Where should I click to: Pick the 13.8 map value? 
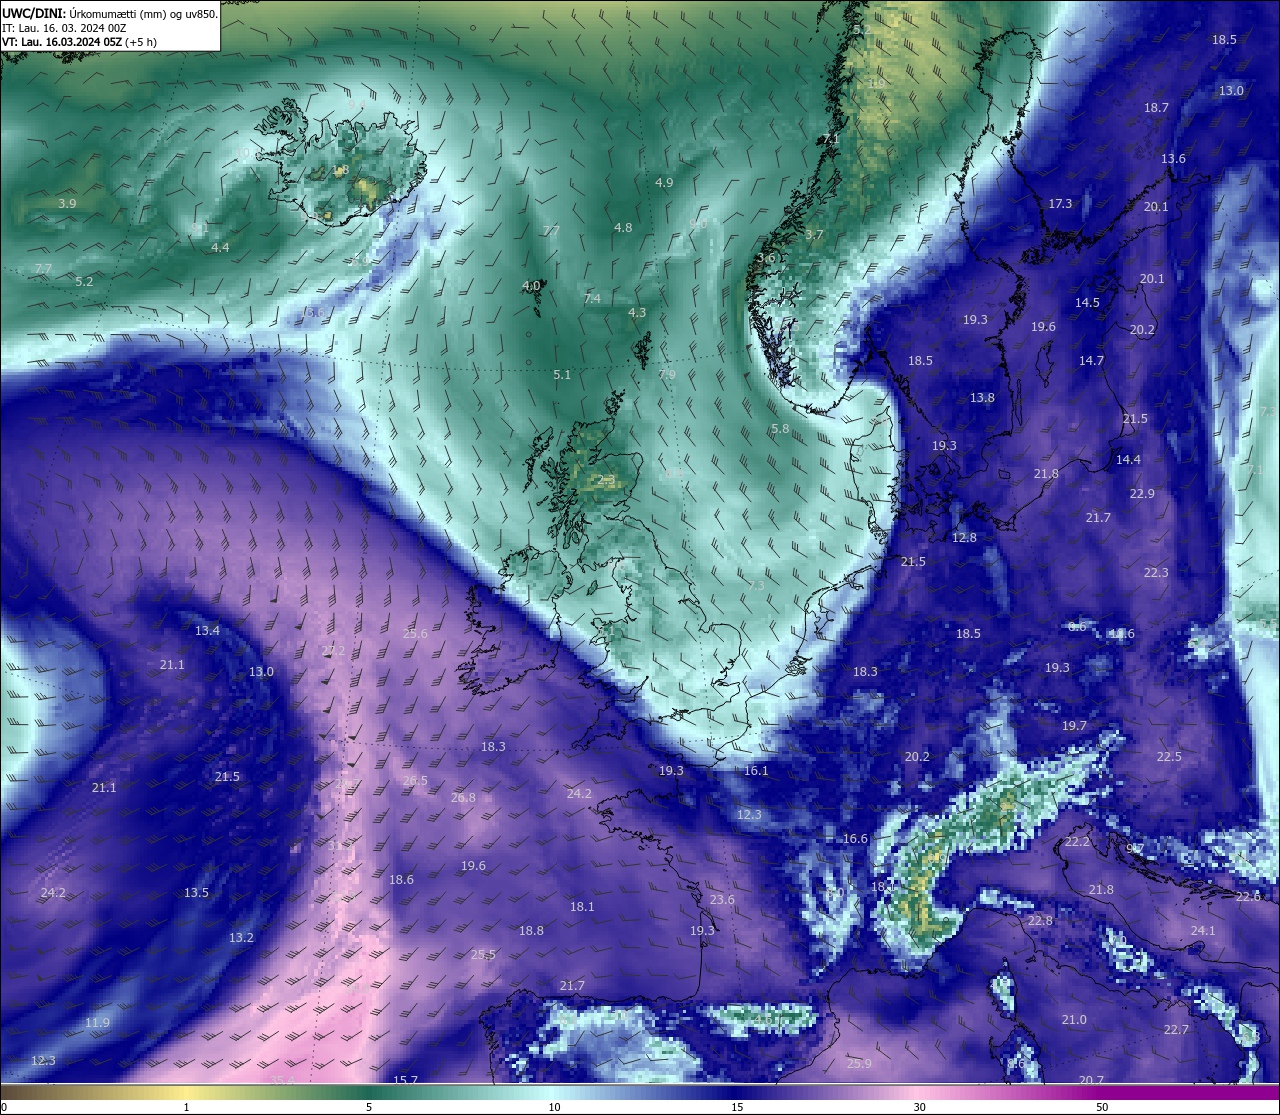[x=982, y=398]
